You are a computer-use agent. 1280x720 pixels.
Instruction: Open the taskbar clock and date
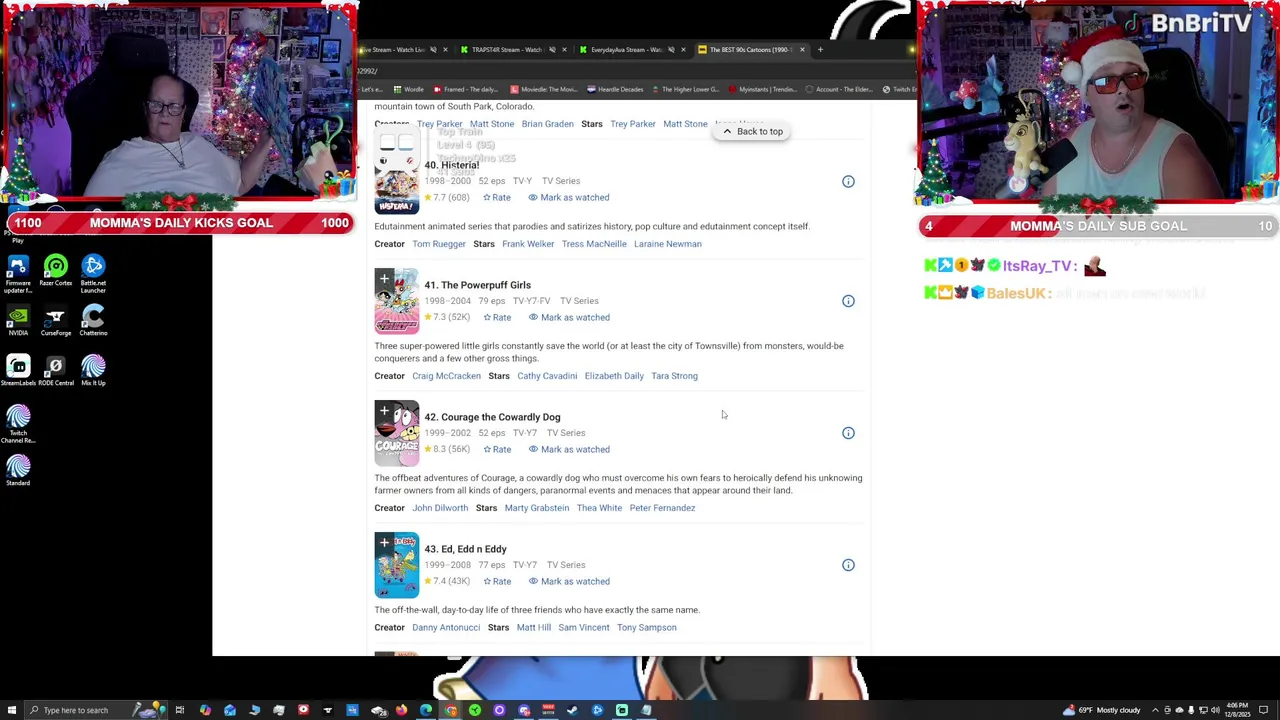tap(1237, 710)
